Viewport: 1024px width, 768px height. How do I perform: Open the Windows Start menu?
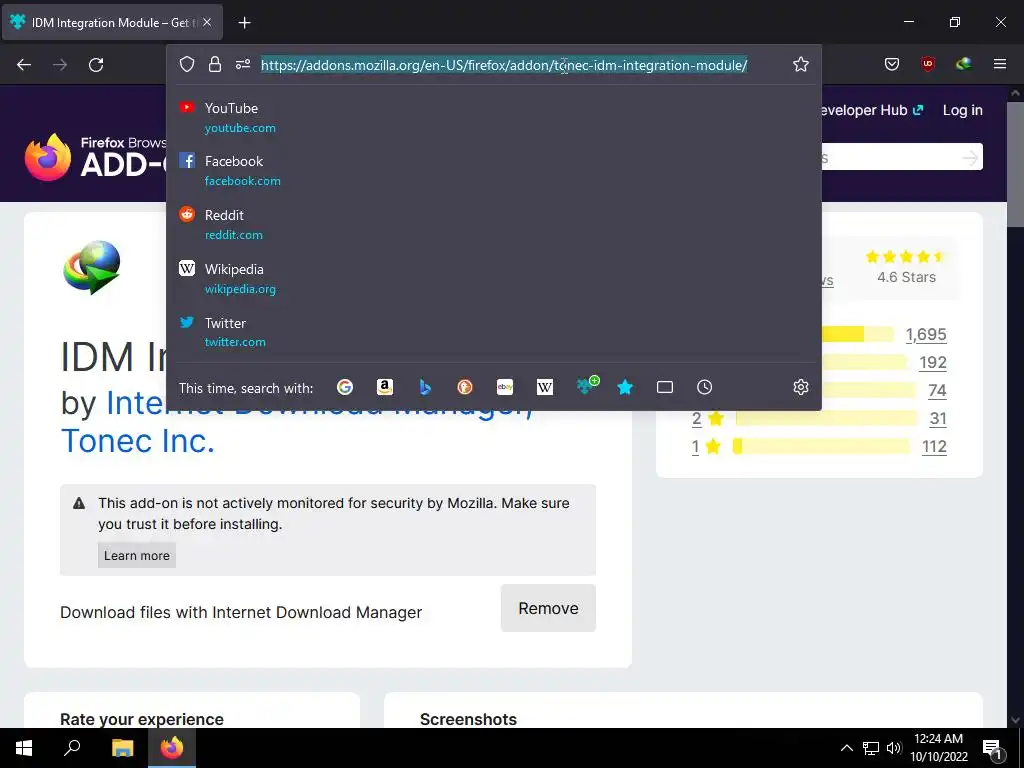24,748
